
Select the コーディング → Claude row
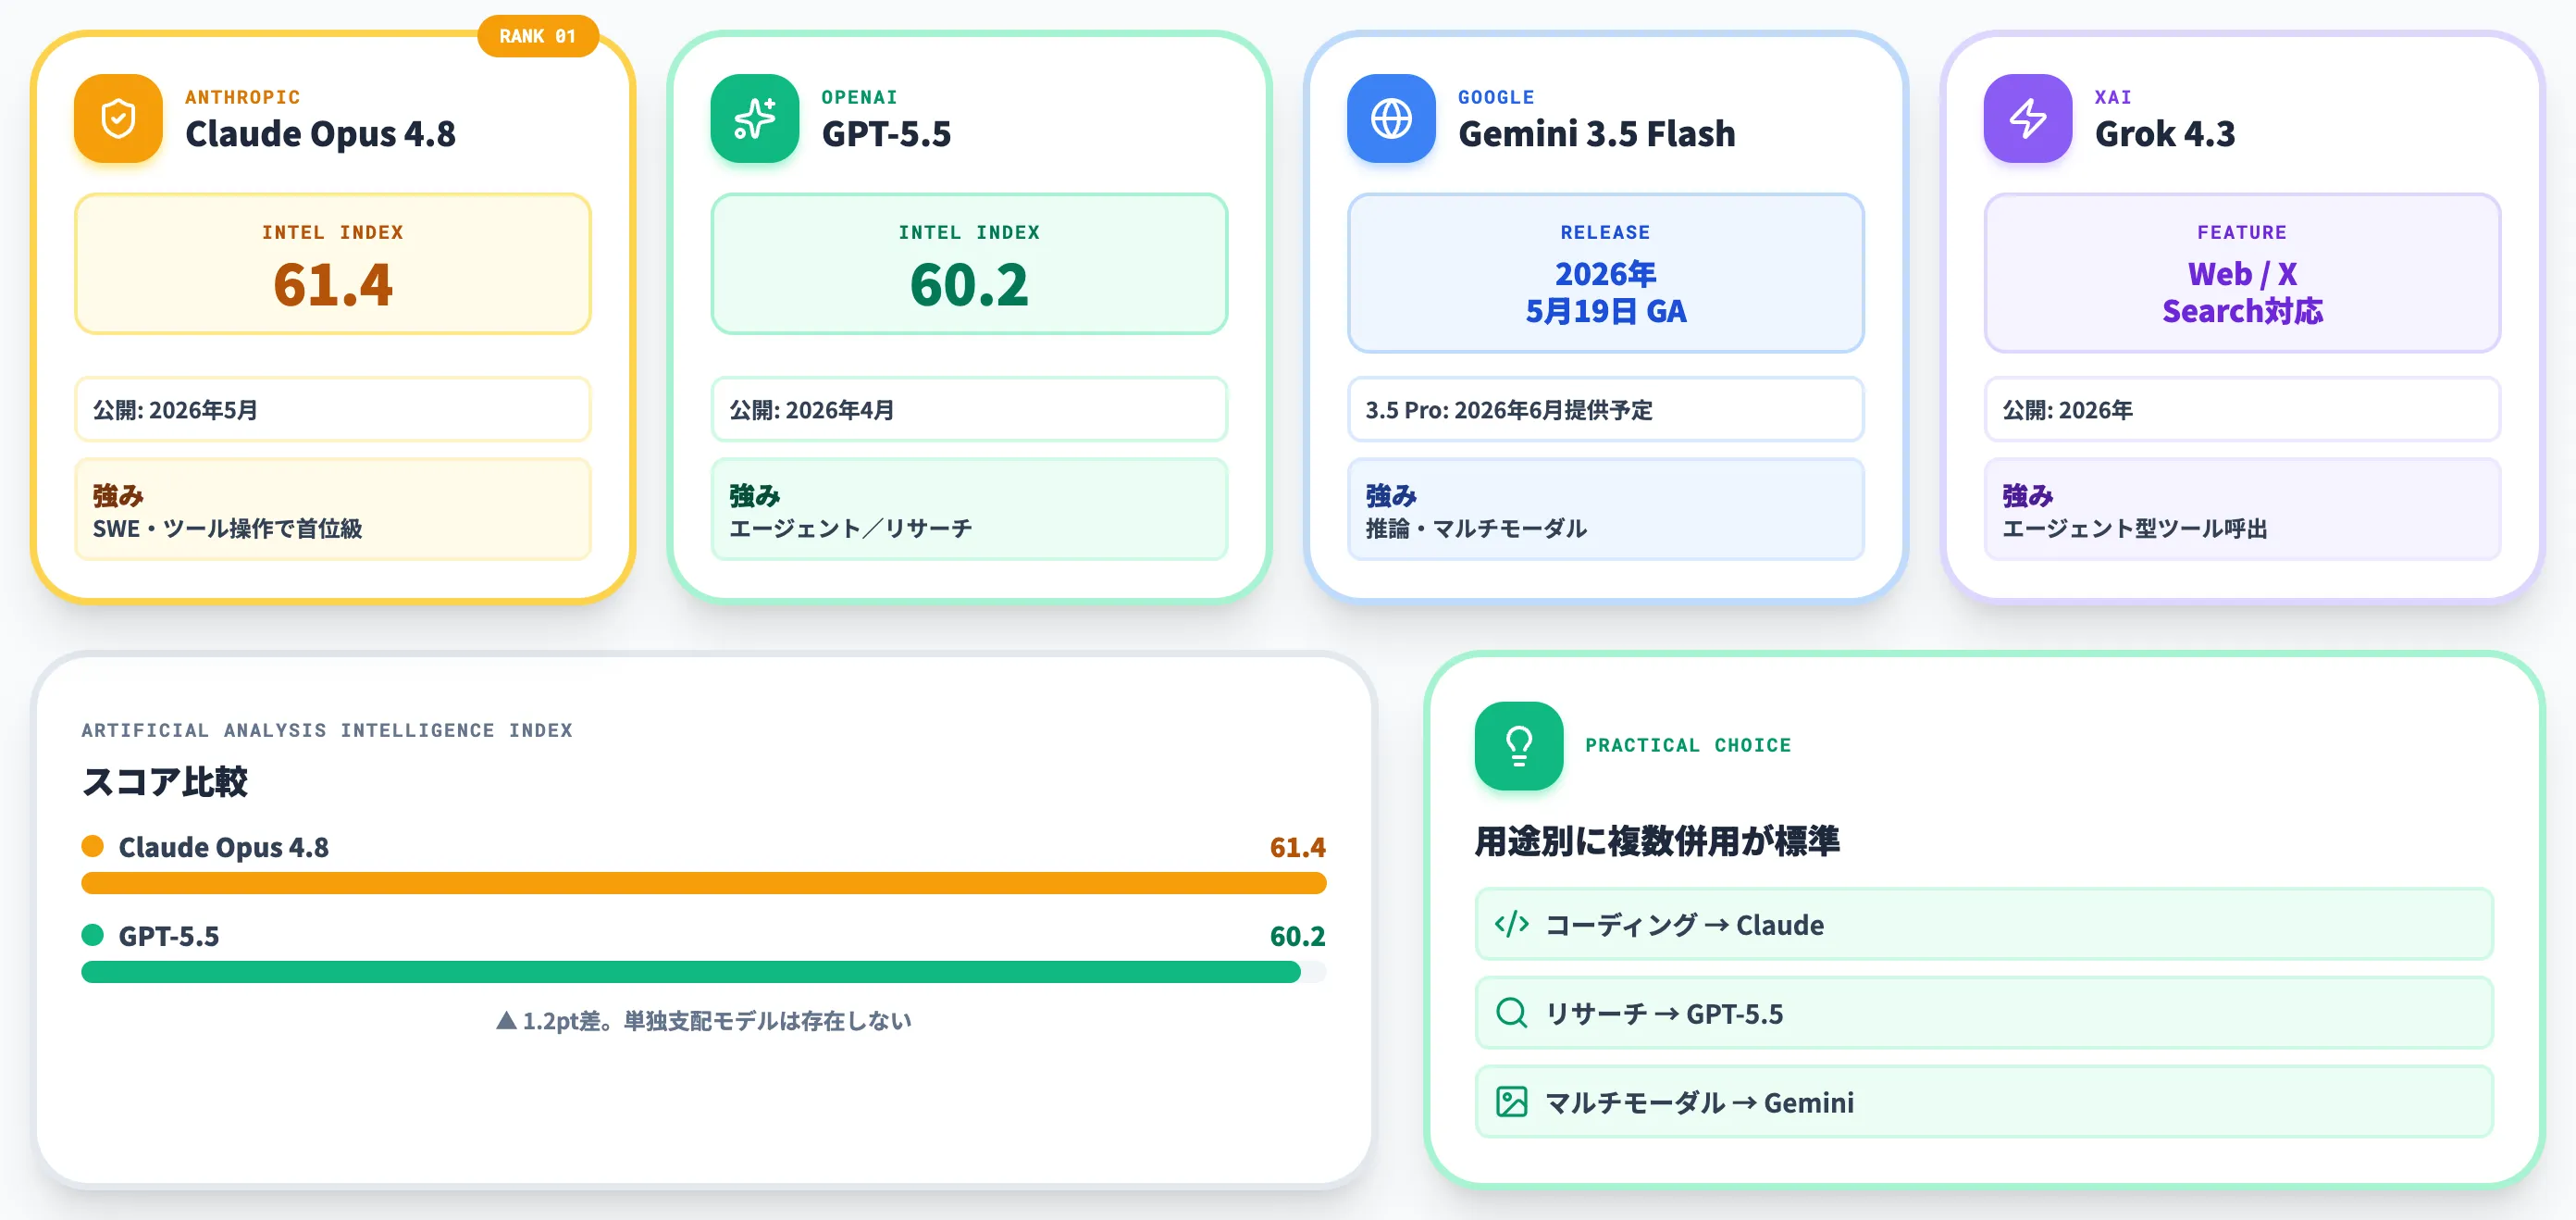(1984, 924)
